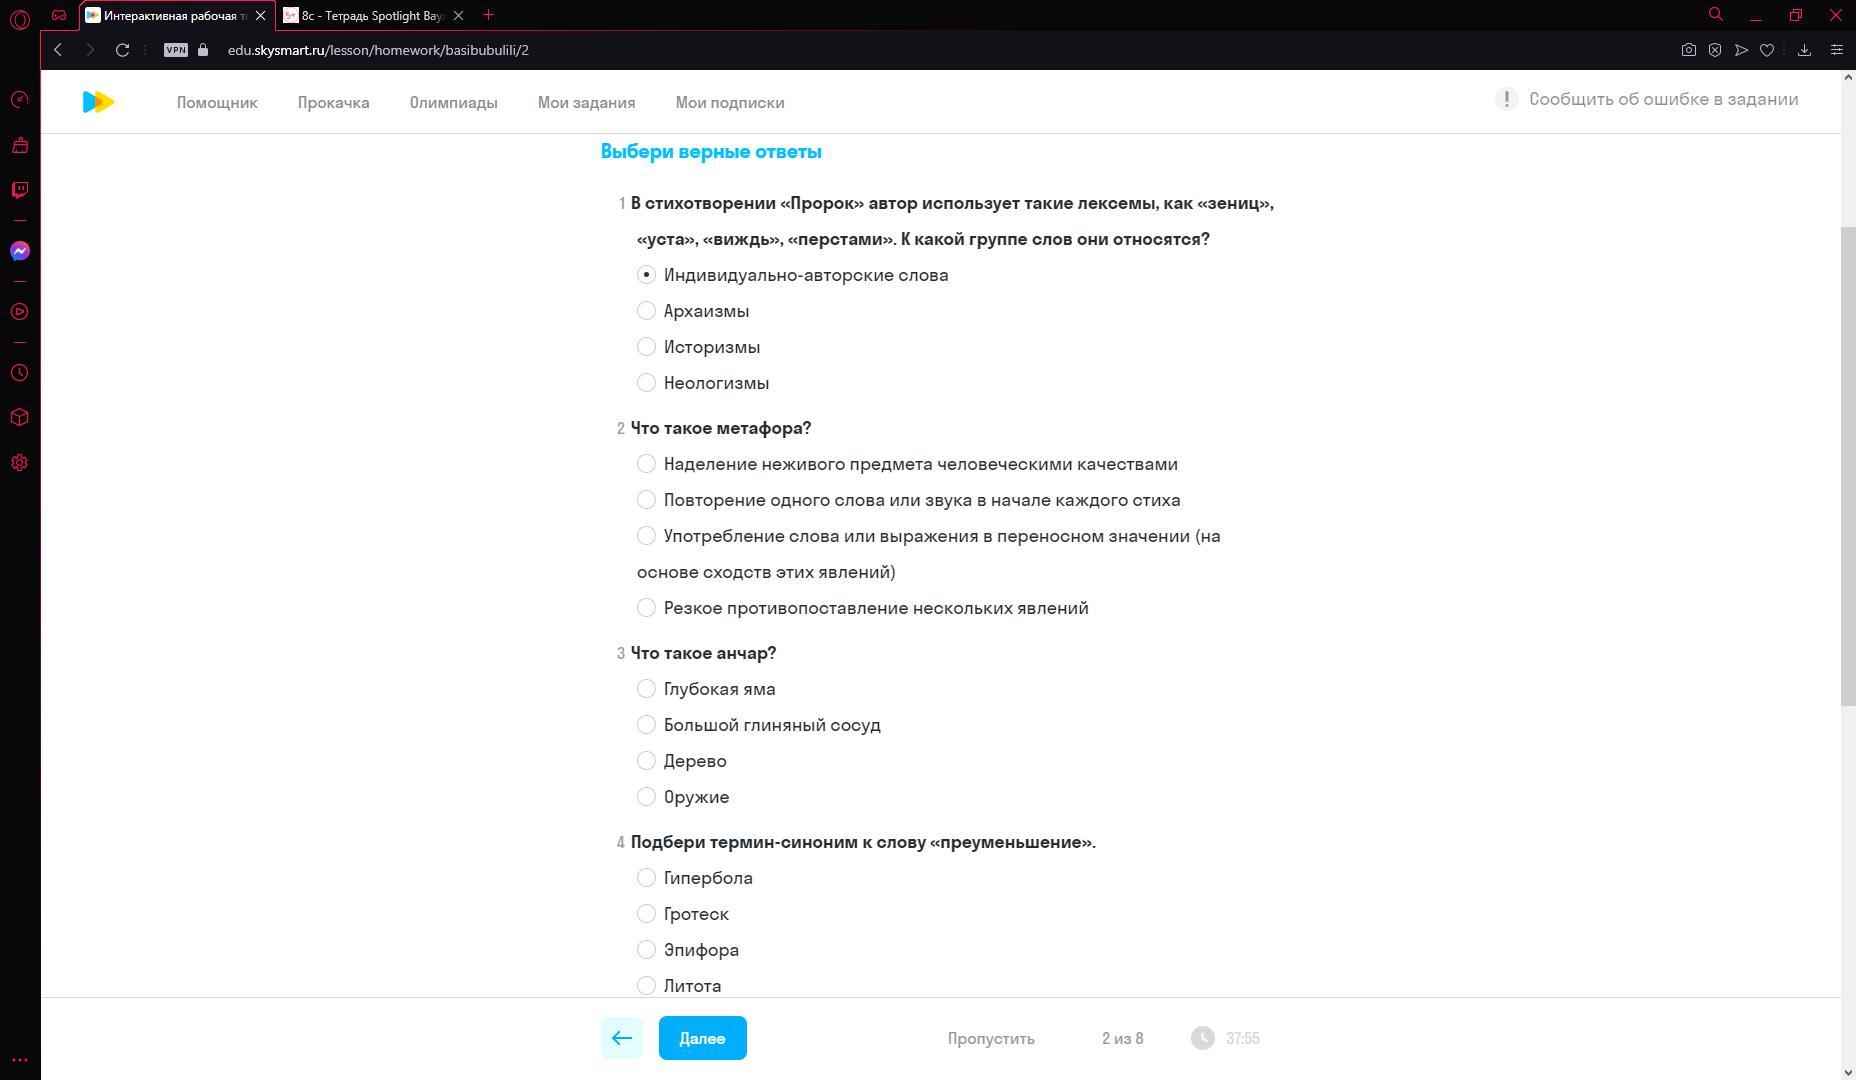Reload the page
The height and width of the screenshot is (1080, 1856).
[x=122, y=50]
